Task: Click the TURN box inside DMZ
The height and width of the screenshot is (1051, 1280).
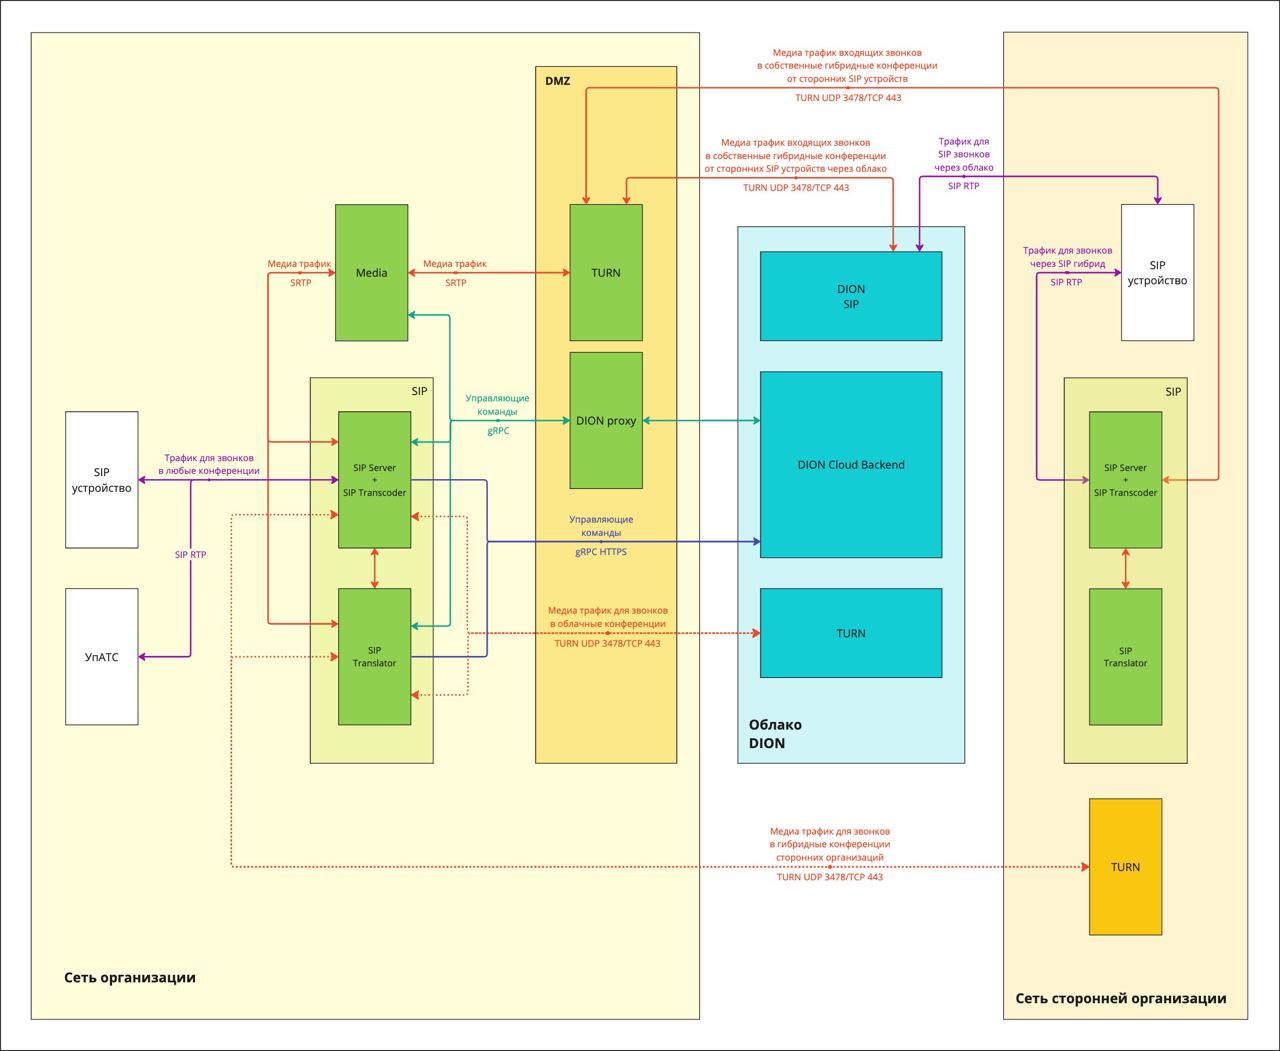Action: pos(606,273)
